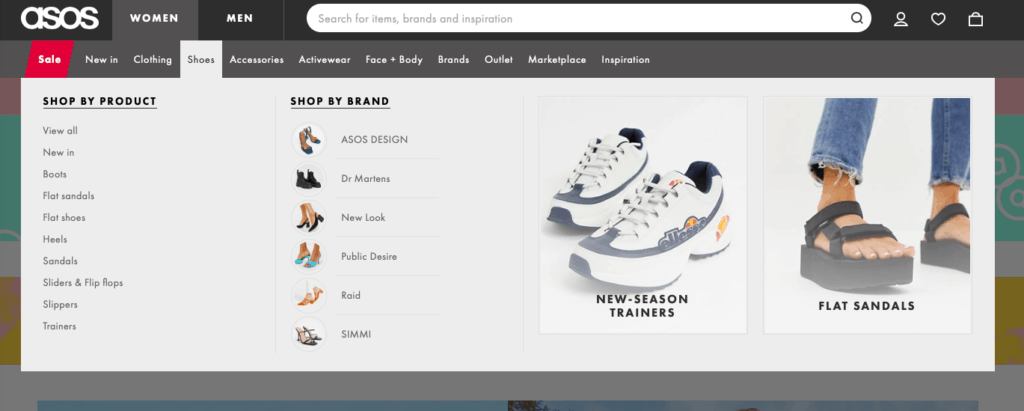This screenshot has width=1024, height=411.
Task: Click the New Look brand name
Action: [363, 218]
